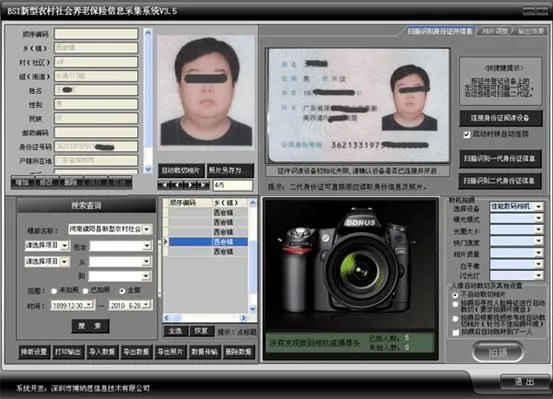Click the 数据传输 button

click(x=205, y=352)
